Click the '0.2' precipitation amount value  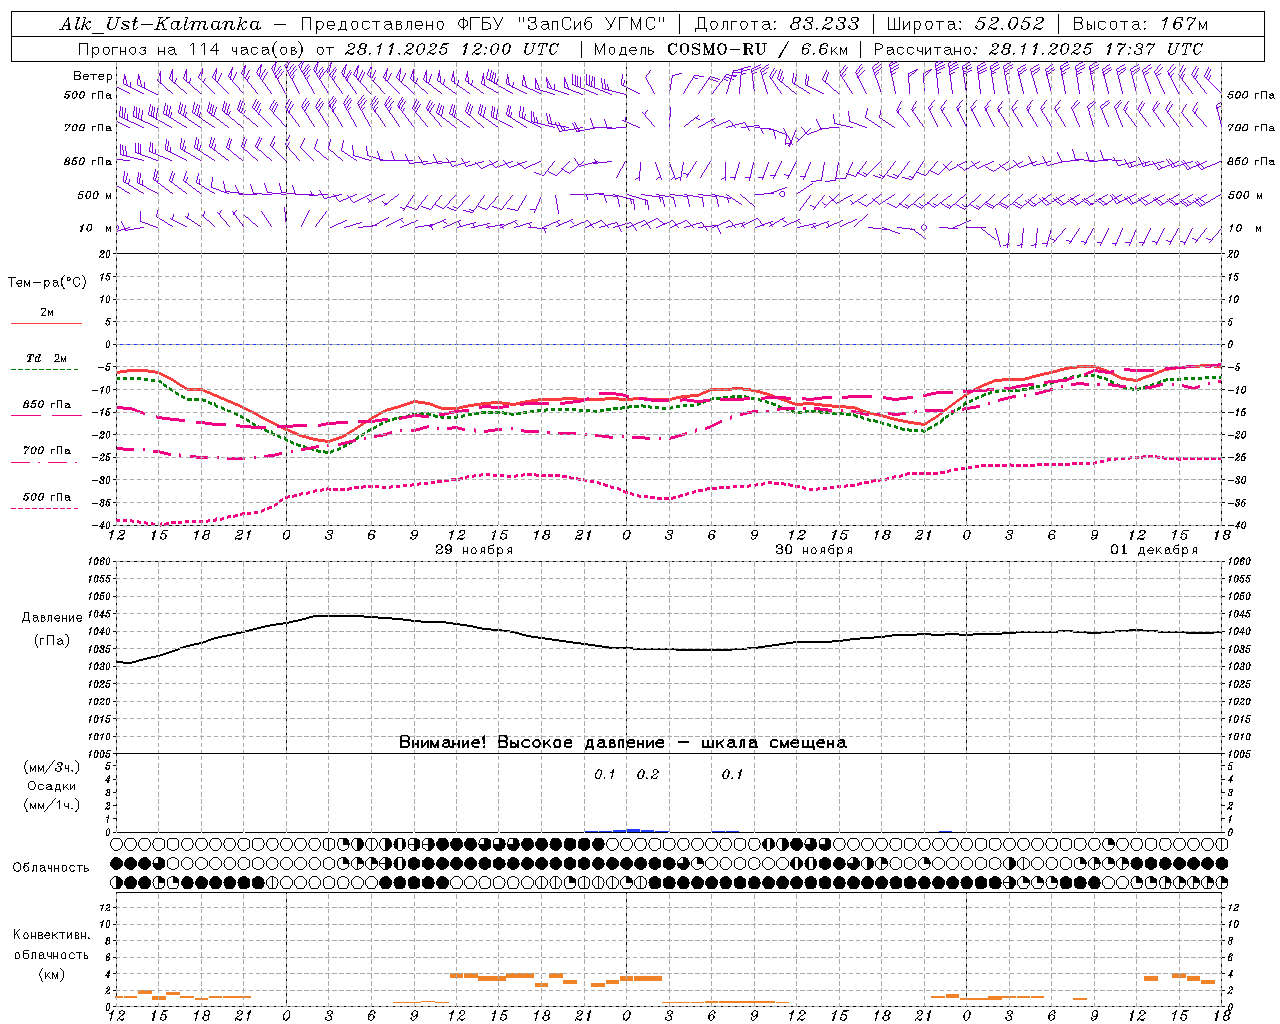coord(648,775)
